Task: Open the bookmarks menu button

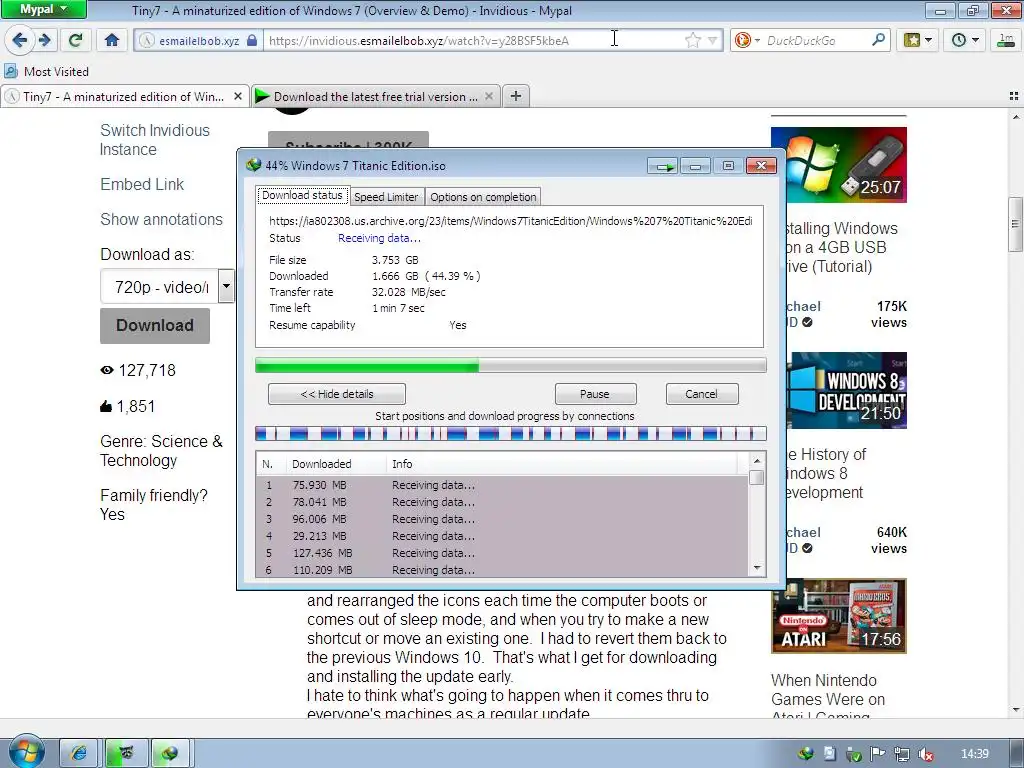Action: (918, 40)
